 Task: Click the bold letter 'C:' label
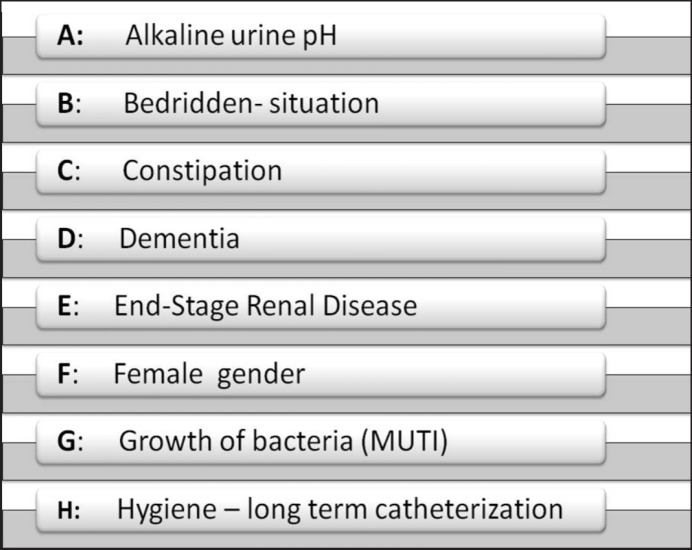(x=70, y=171)
